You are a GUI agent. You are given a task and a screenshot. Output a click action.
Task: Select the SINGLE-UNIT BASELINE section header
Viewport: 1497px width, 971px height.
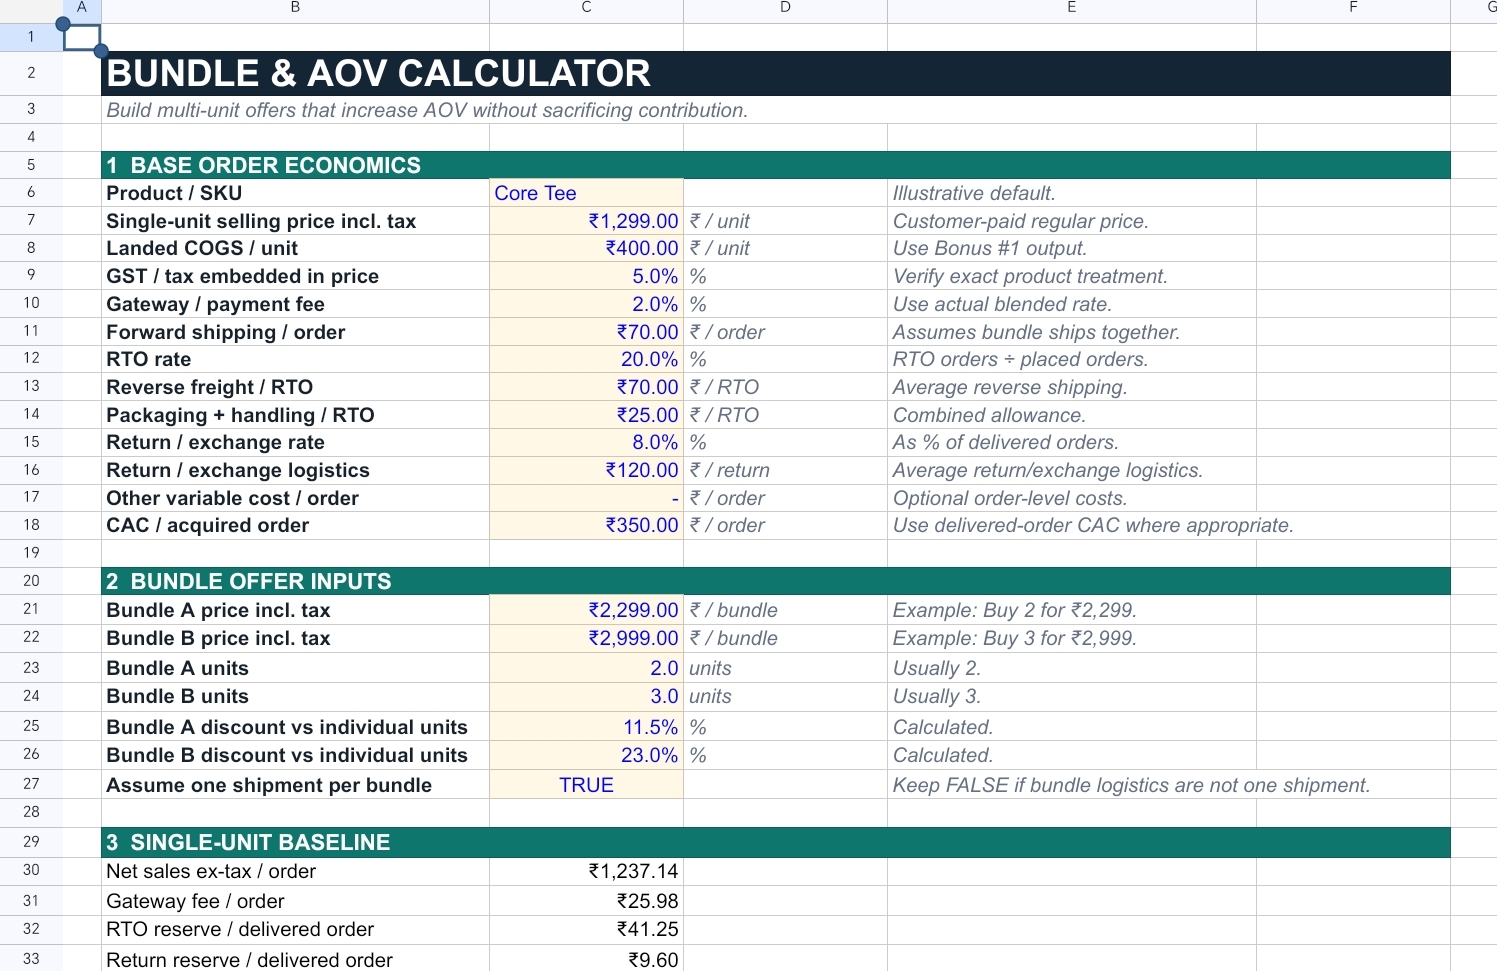click(x=776, y=842)
